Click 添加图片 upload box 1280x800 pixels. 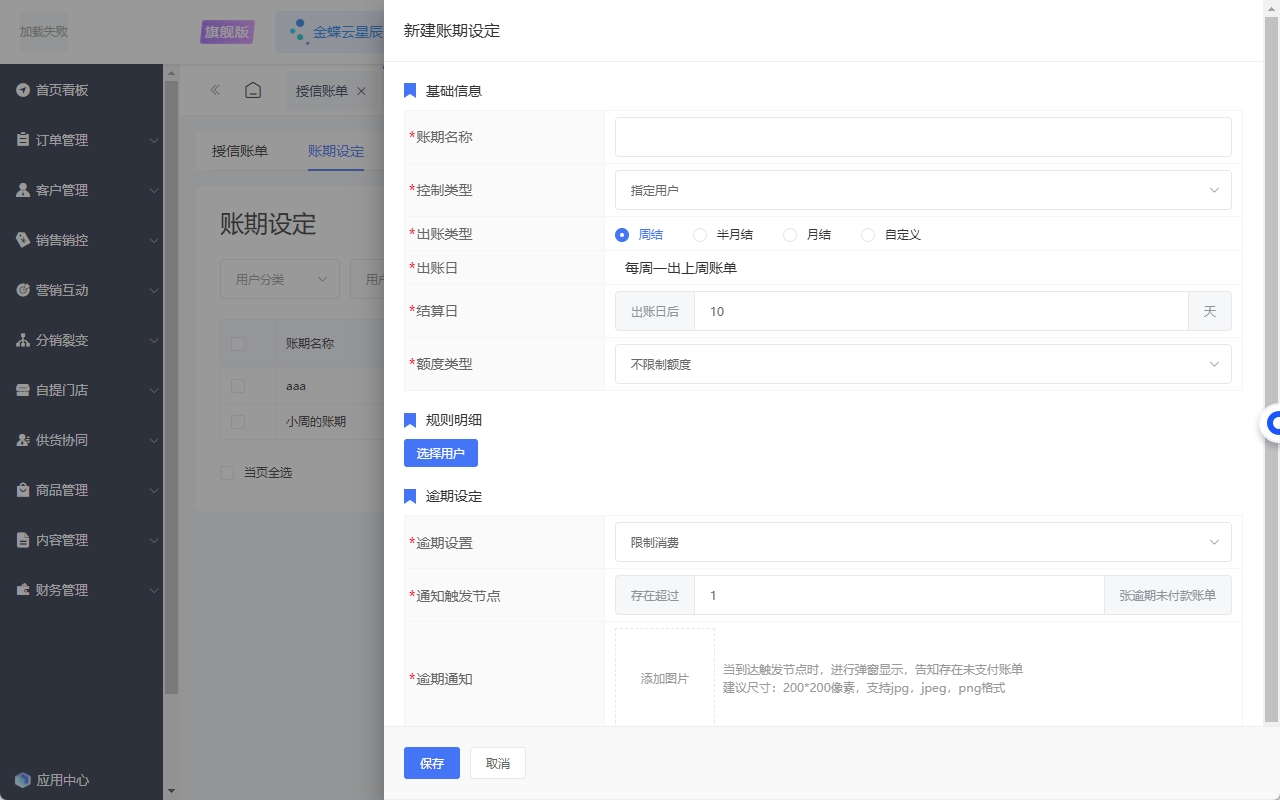click(x=665, y=677)
